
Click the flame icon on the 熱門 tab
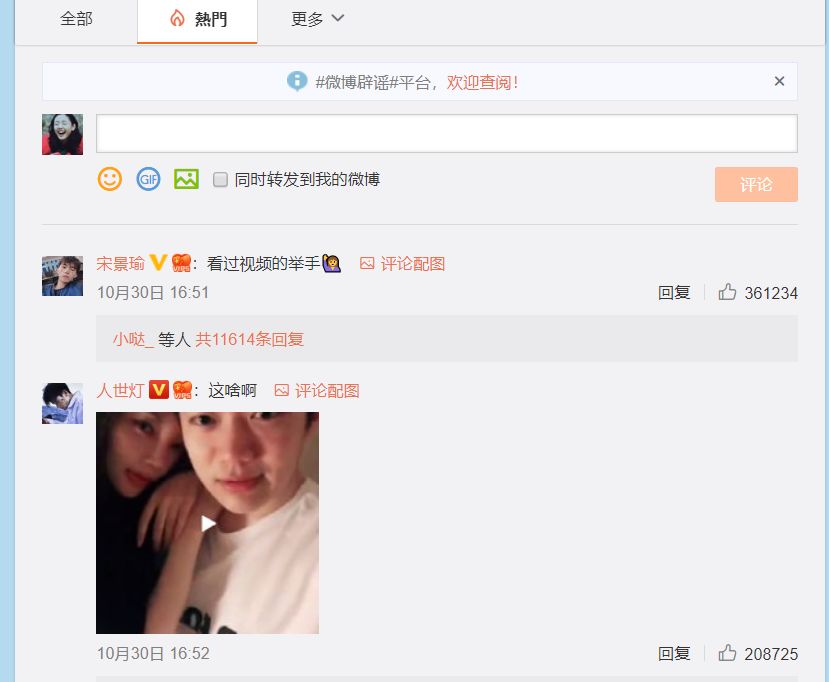177,19
